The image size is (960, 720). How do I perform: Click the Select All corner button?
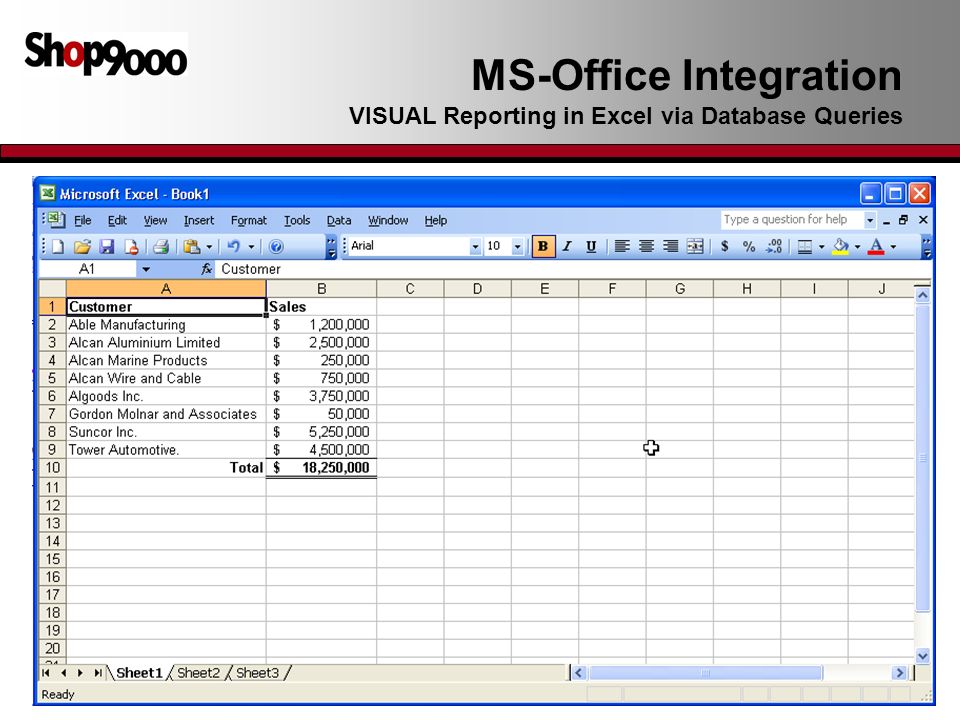click(x=53, y=289)
